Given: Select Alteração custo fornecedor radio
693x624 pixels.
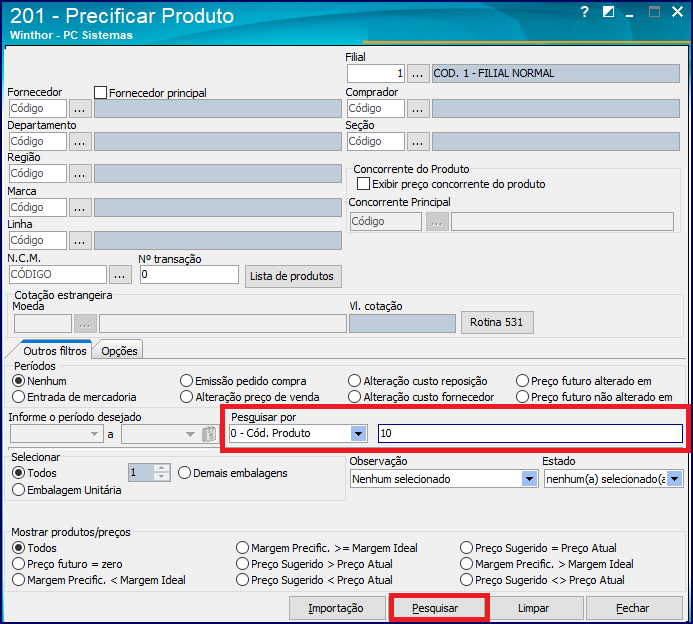Looking at the screenshot, I should tap(354, 397).
